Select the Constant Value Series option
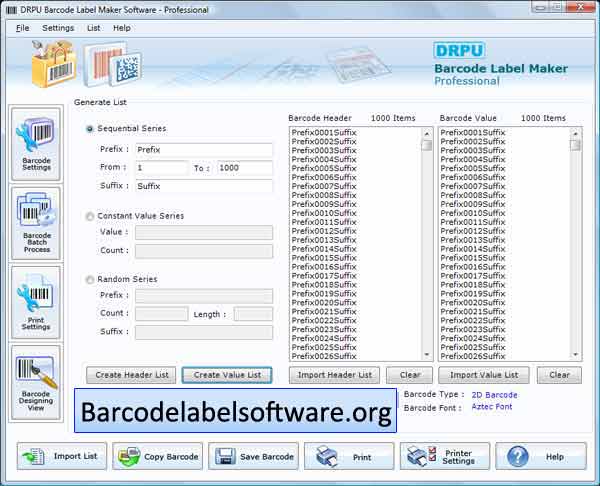This screenshot has height=486, width=600. click(90, 217)
